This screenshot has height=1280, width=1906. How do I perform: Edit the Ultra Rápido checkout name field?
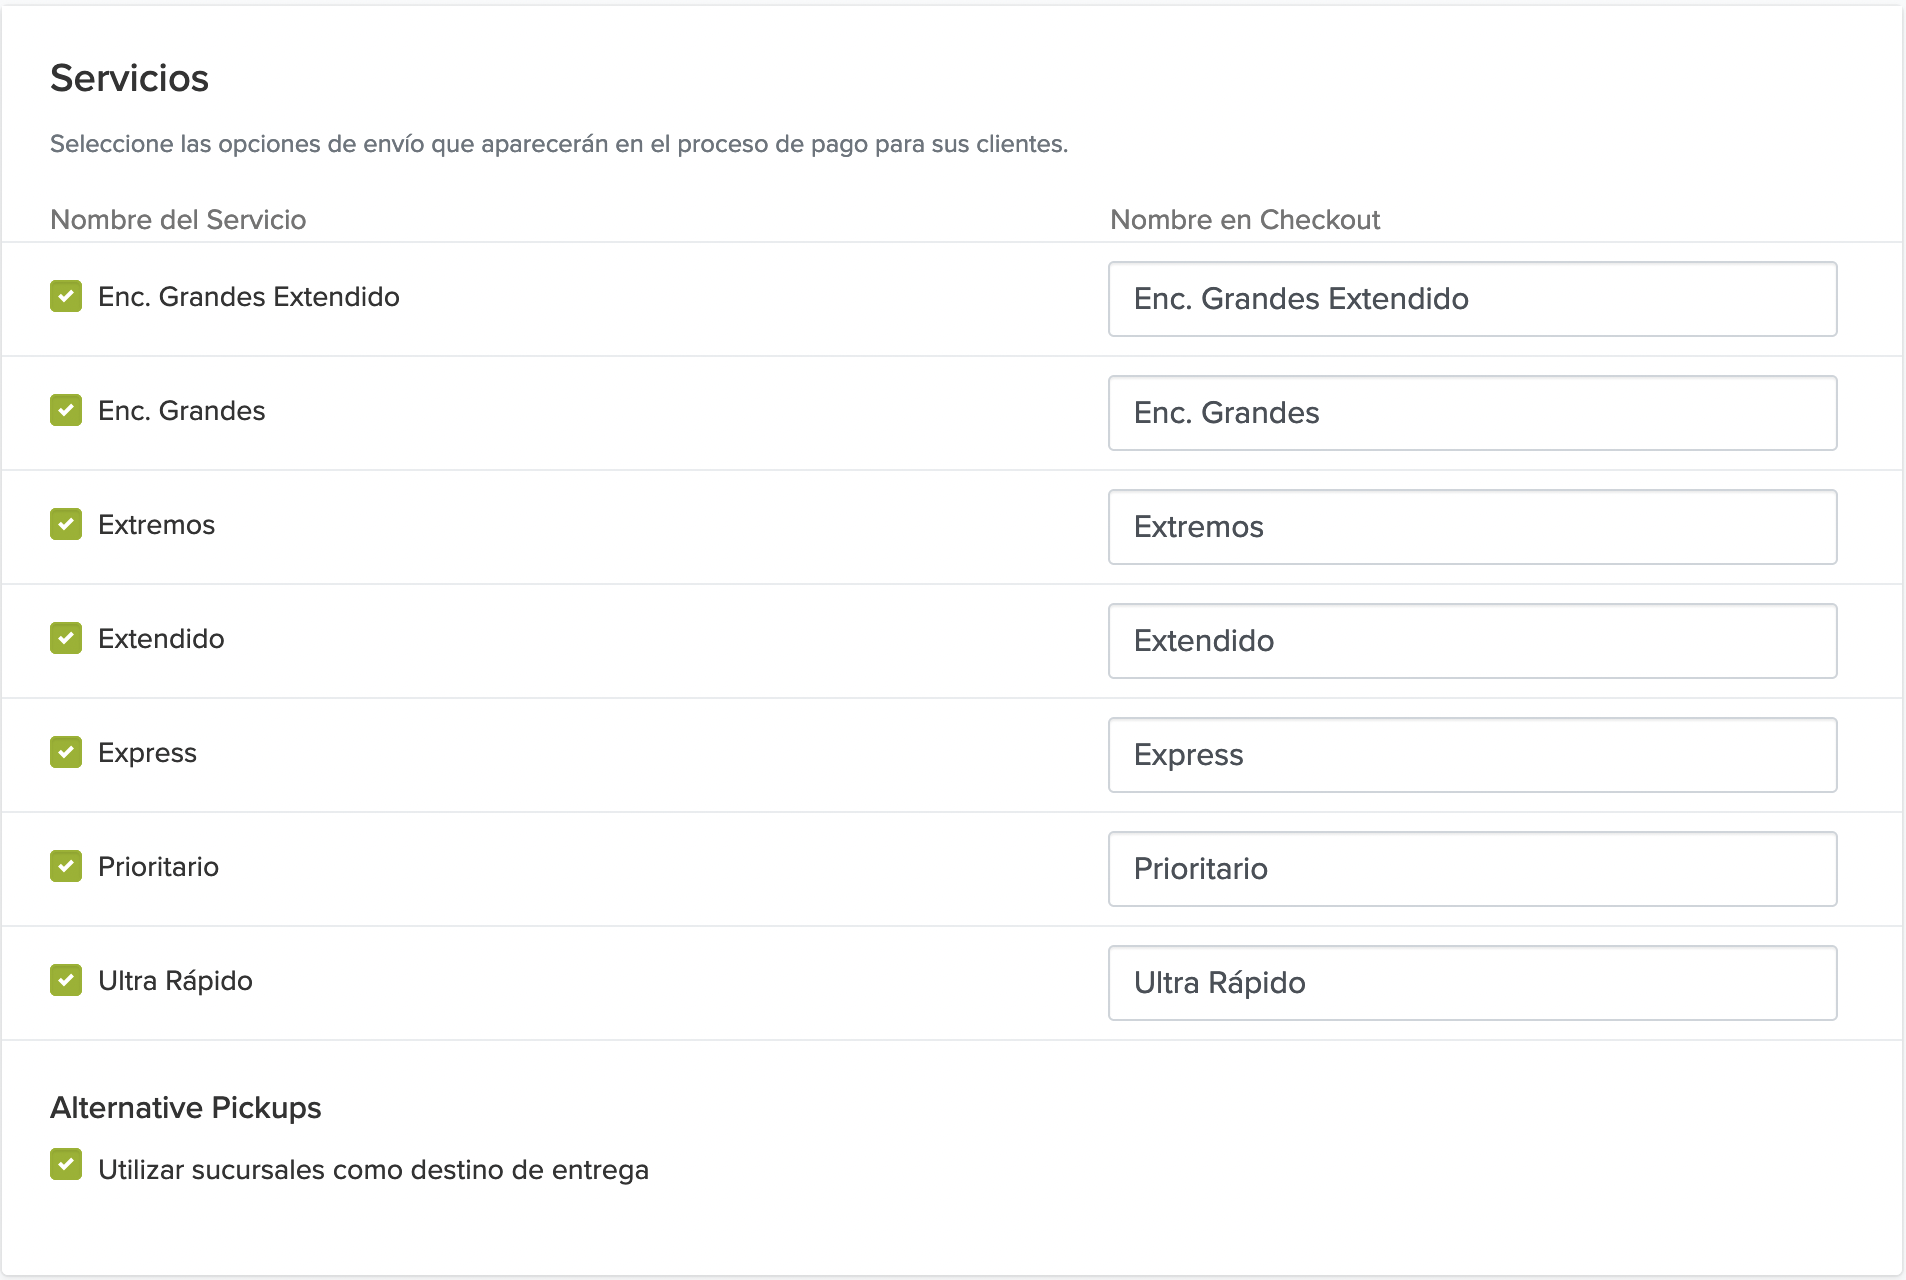[1472, 983]
